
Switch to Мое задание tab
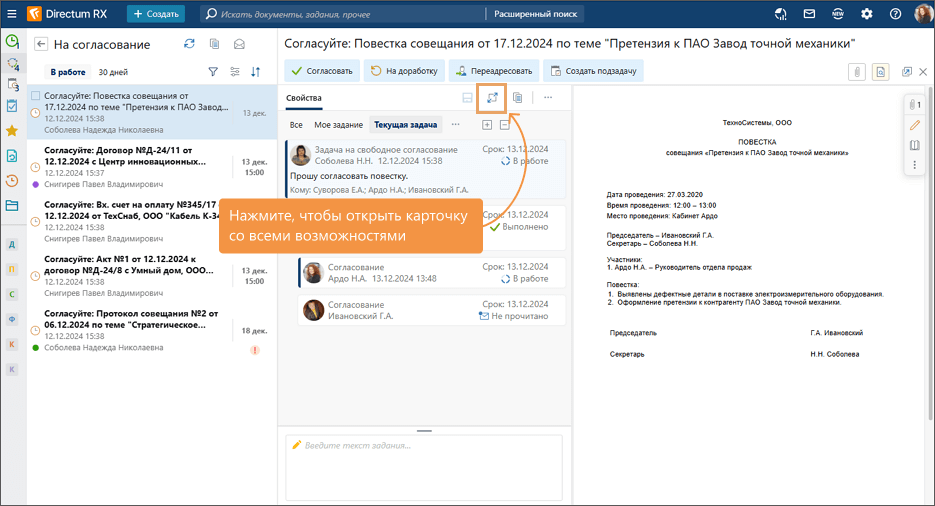[339, 125]
